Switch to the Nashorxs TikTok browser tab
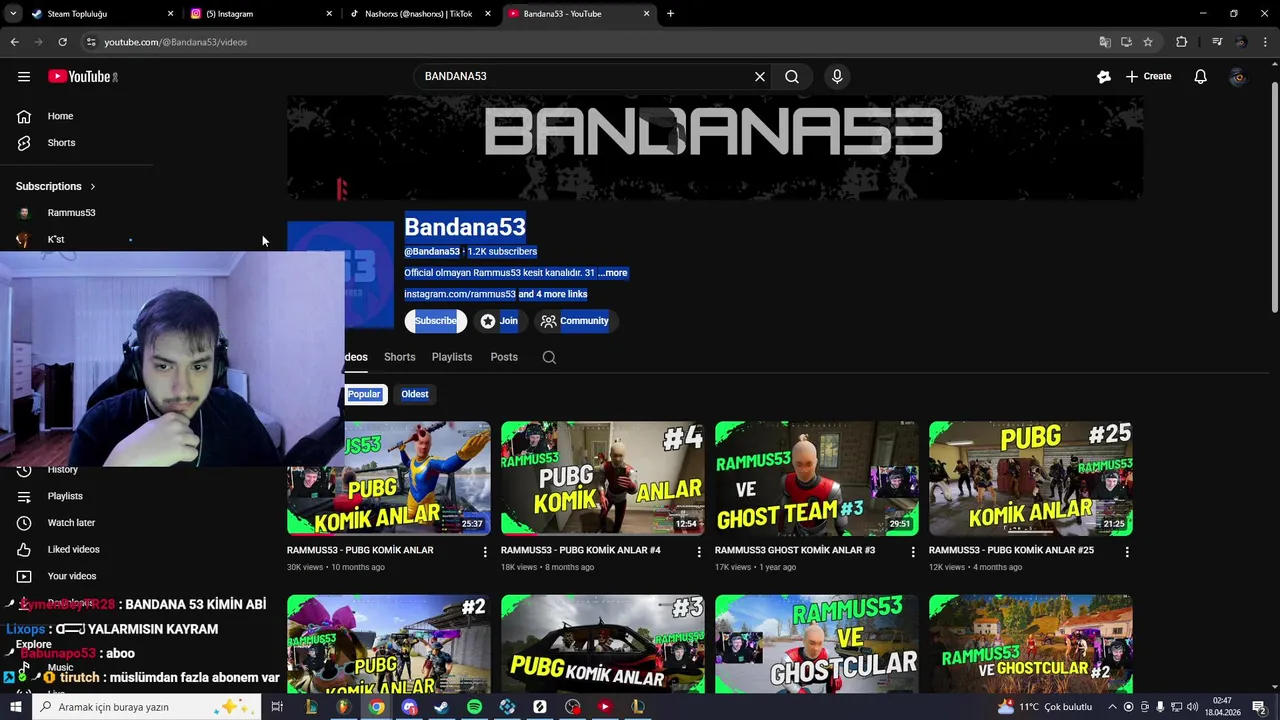The height and width of the screenshot is (720, 1280). 420,14
